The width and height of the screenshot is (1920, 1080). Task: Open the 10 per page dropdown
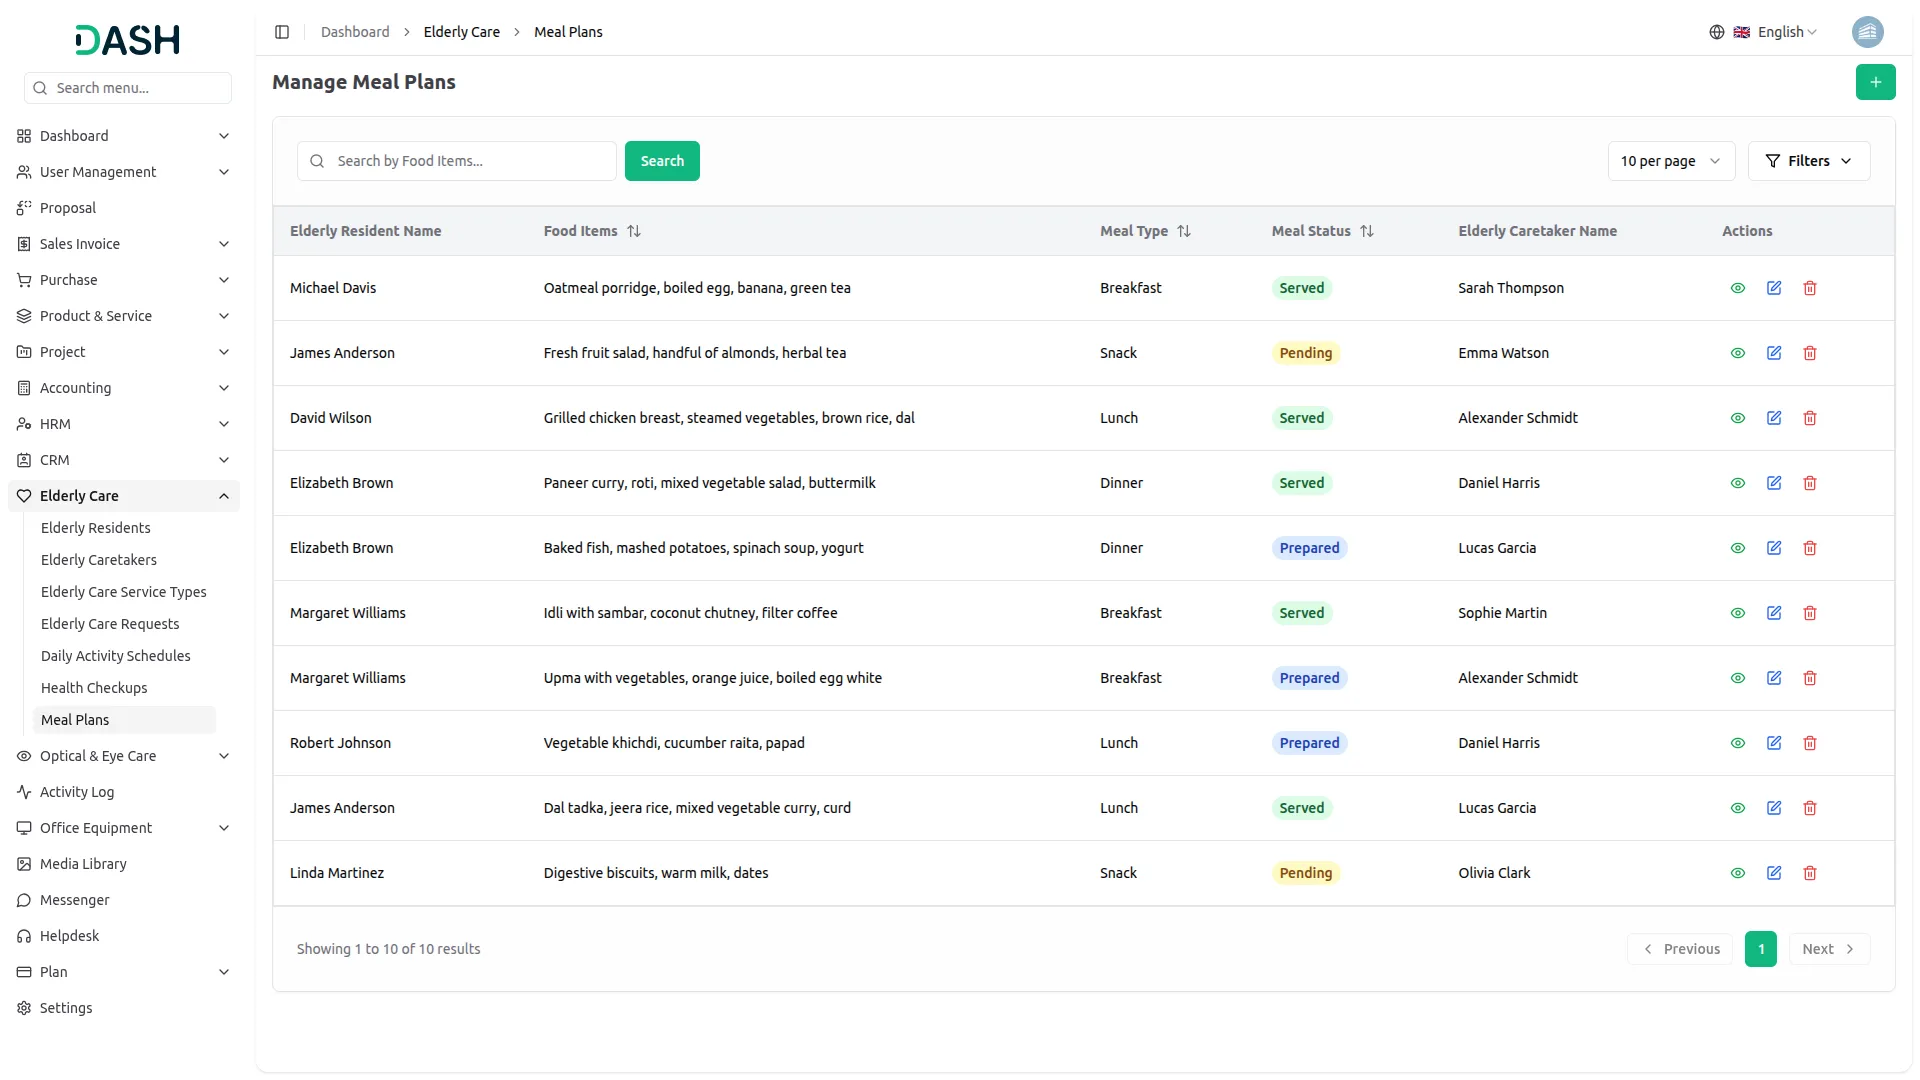1671,161
